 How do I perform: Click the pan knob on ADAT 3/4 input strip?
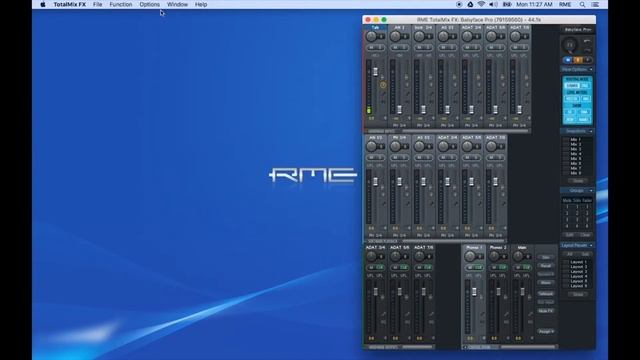[467, 36]
